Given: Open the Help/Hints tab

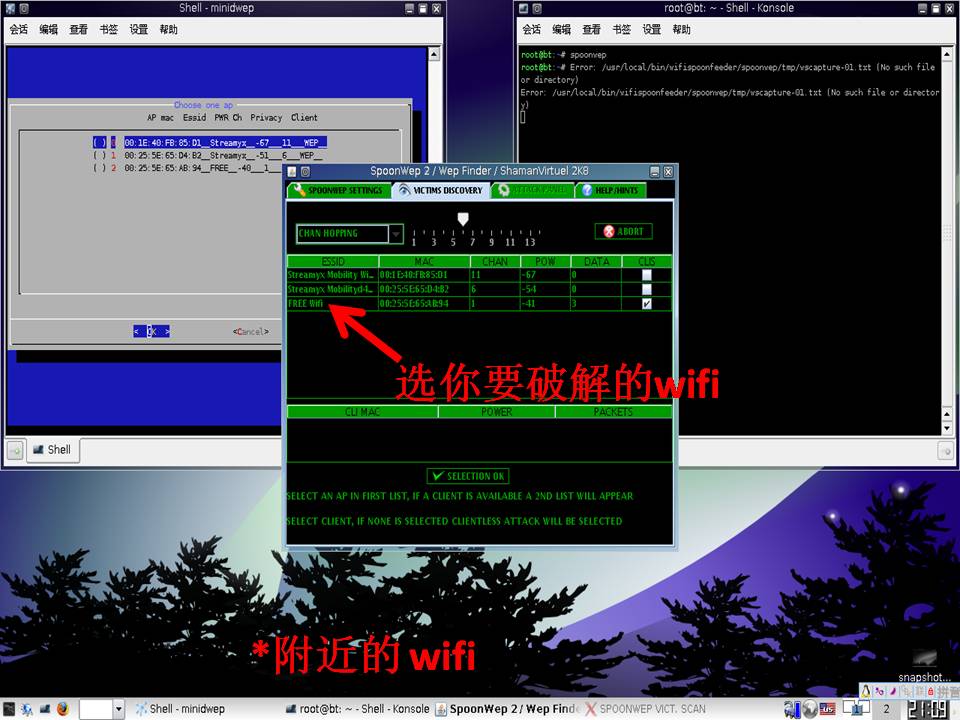Looking at the screenshot, I should click(x=610, y=190).
